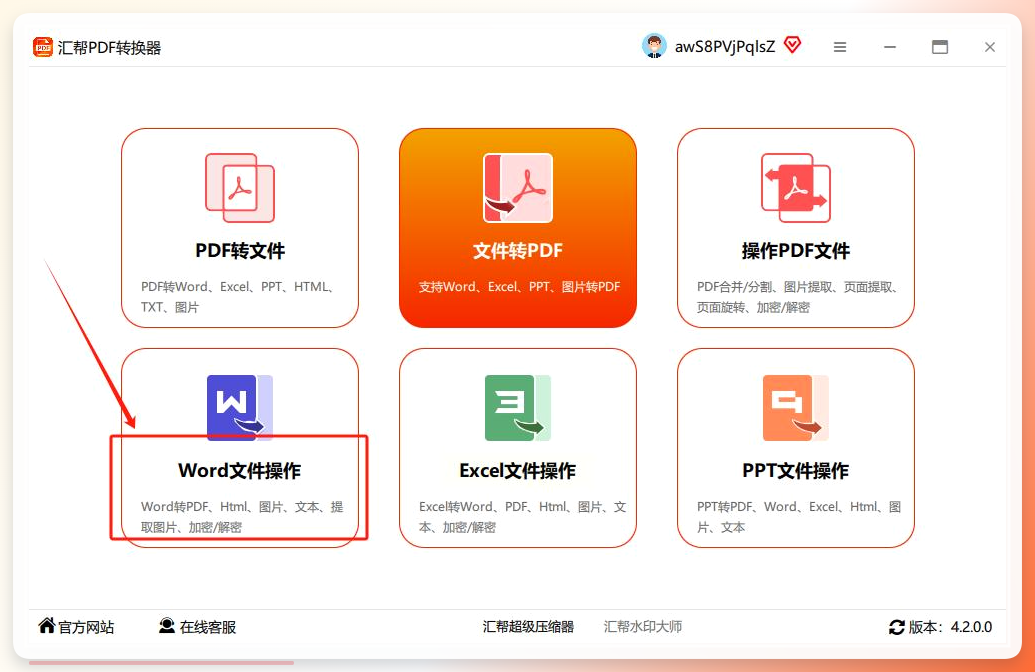Open the hamburger menu

tap(840, 47)
